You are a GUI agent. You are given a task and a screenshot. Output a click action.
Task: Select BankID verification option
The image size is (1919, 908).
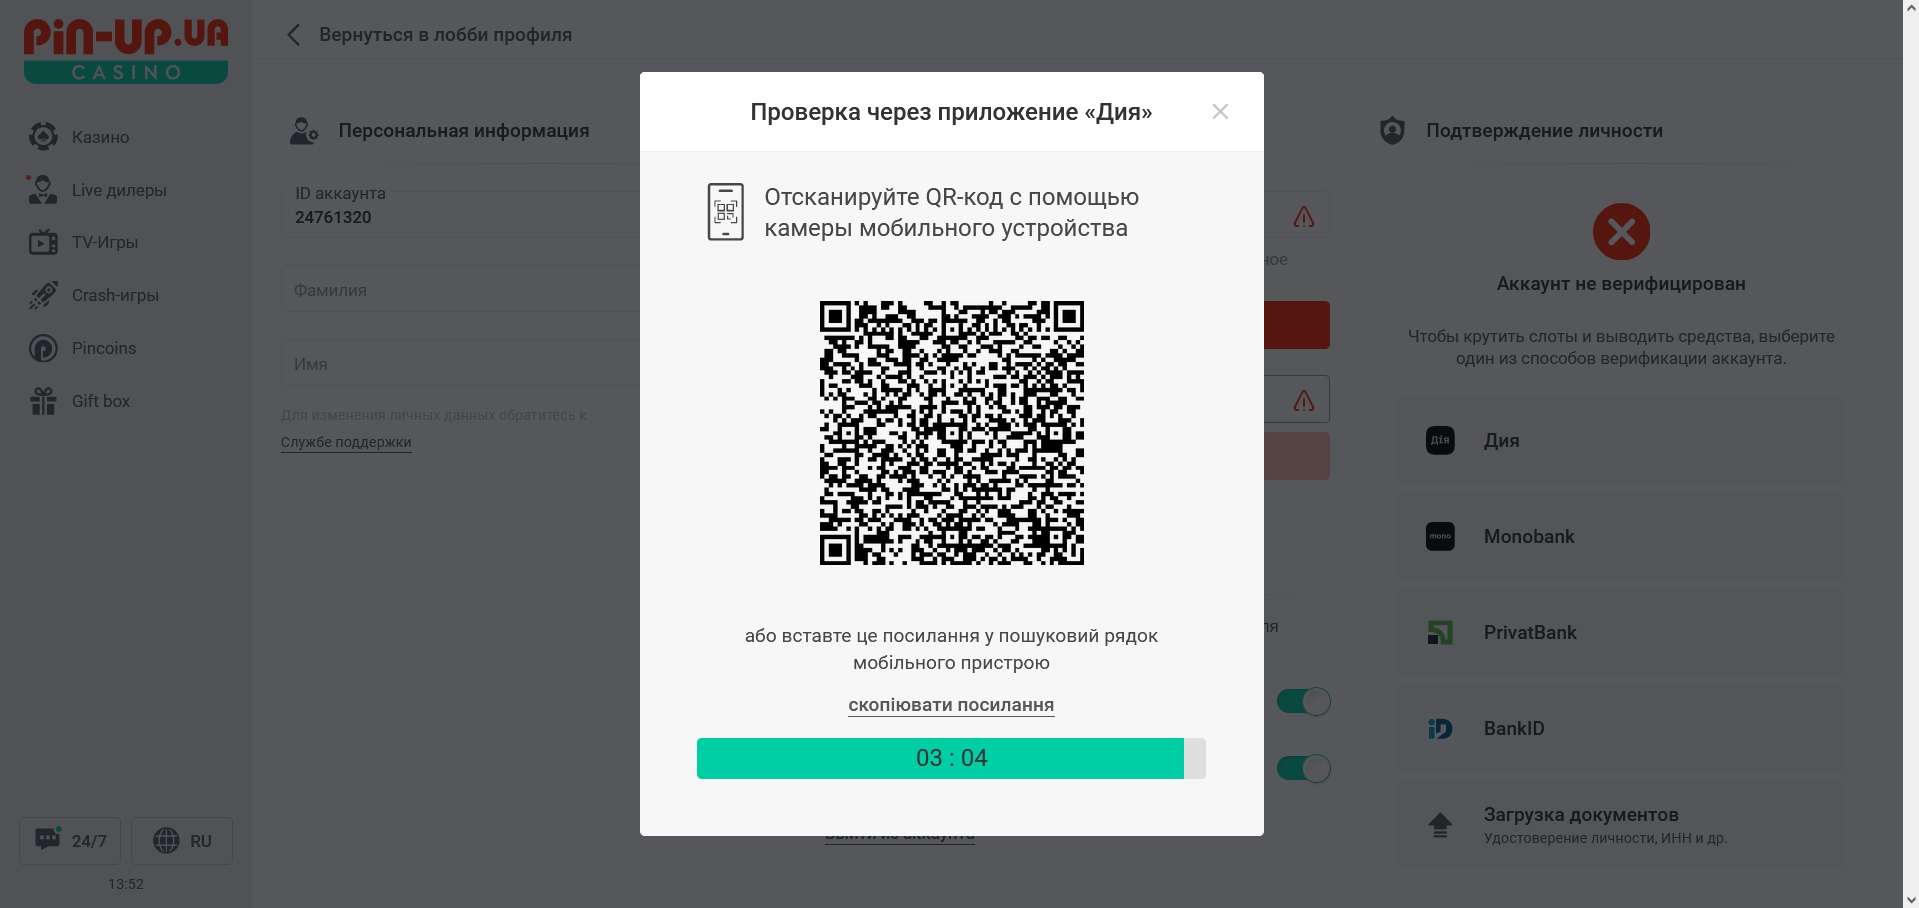click(1620, 728)
